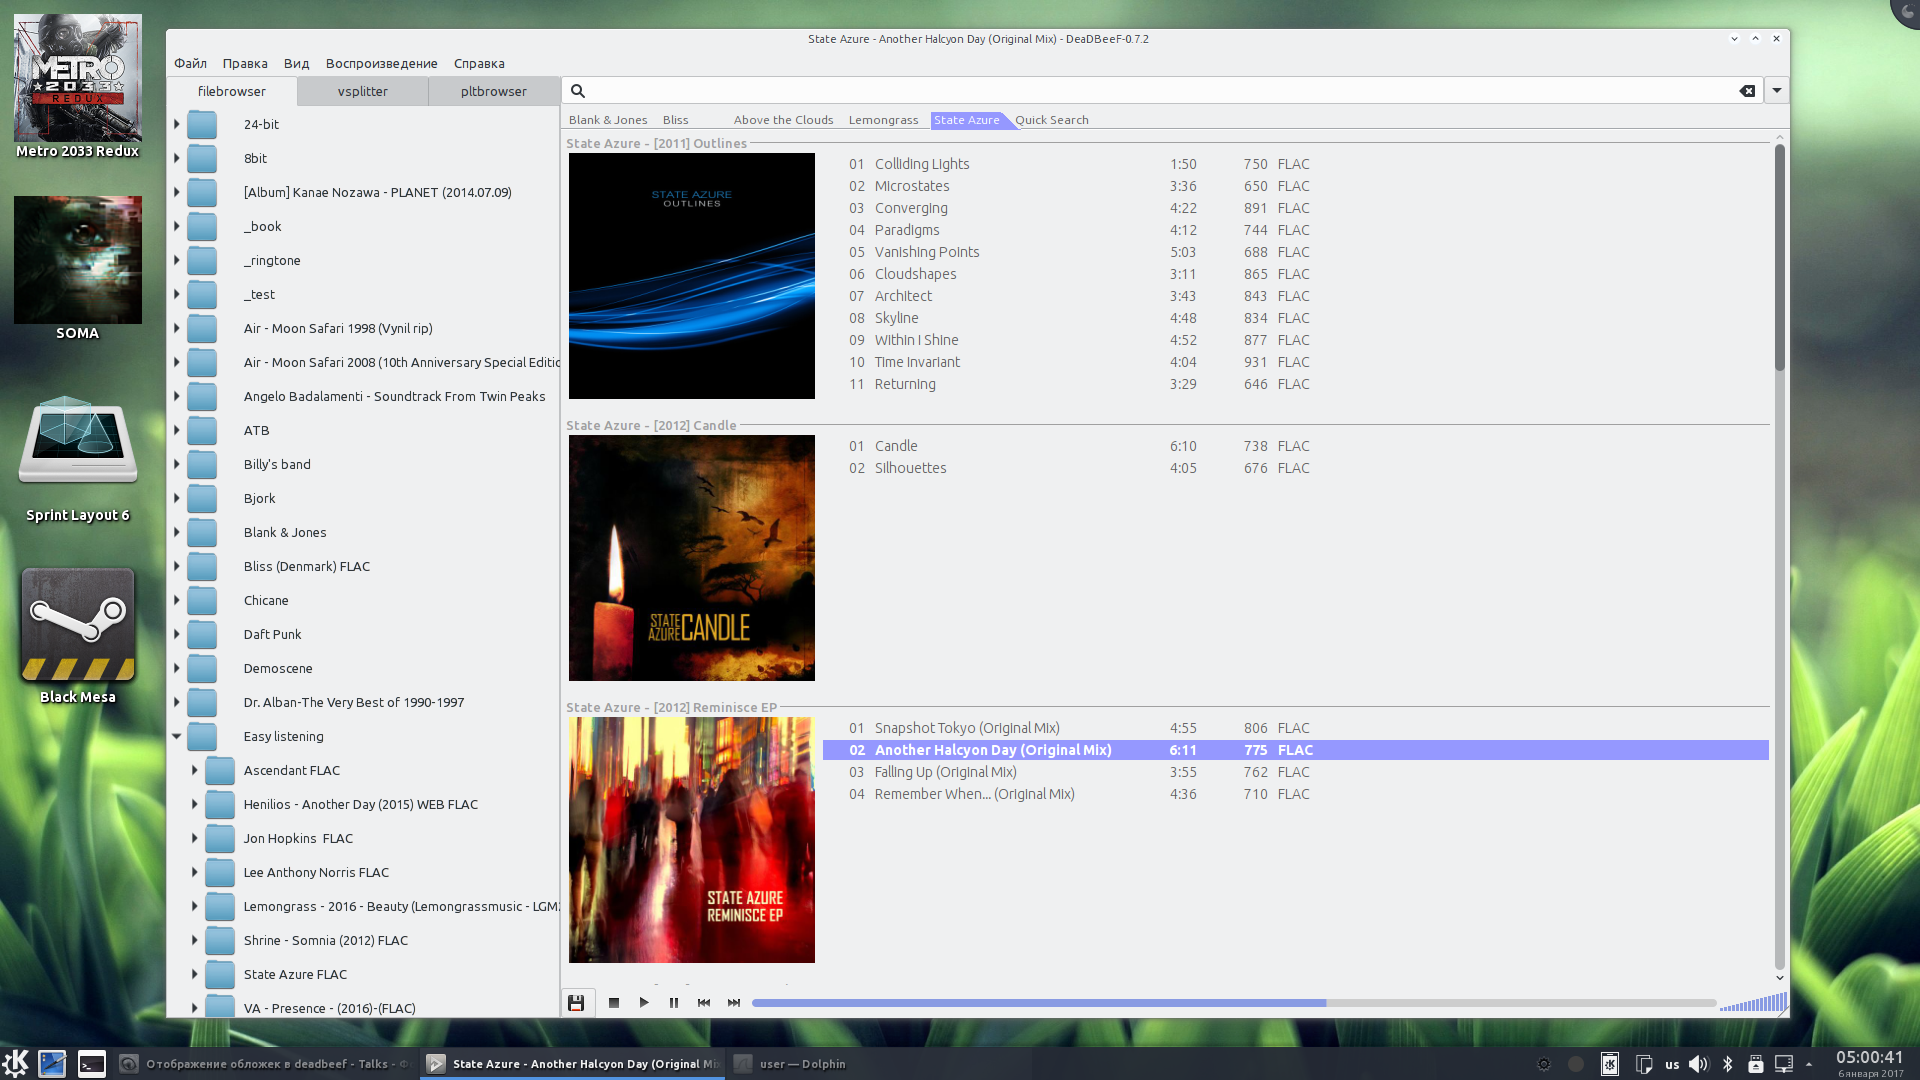Viewport: 1920px width, 1080px height.
Task: Click the search magnifier icon
Action: pyautogui.click(x=578, y=91)
